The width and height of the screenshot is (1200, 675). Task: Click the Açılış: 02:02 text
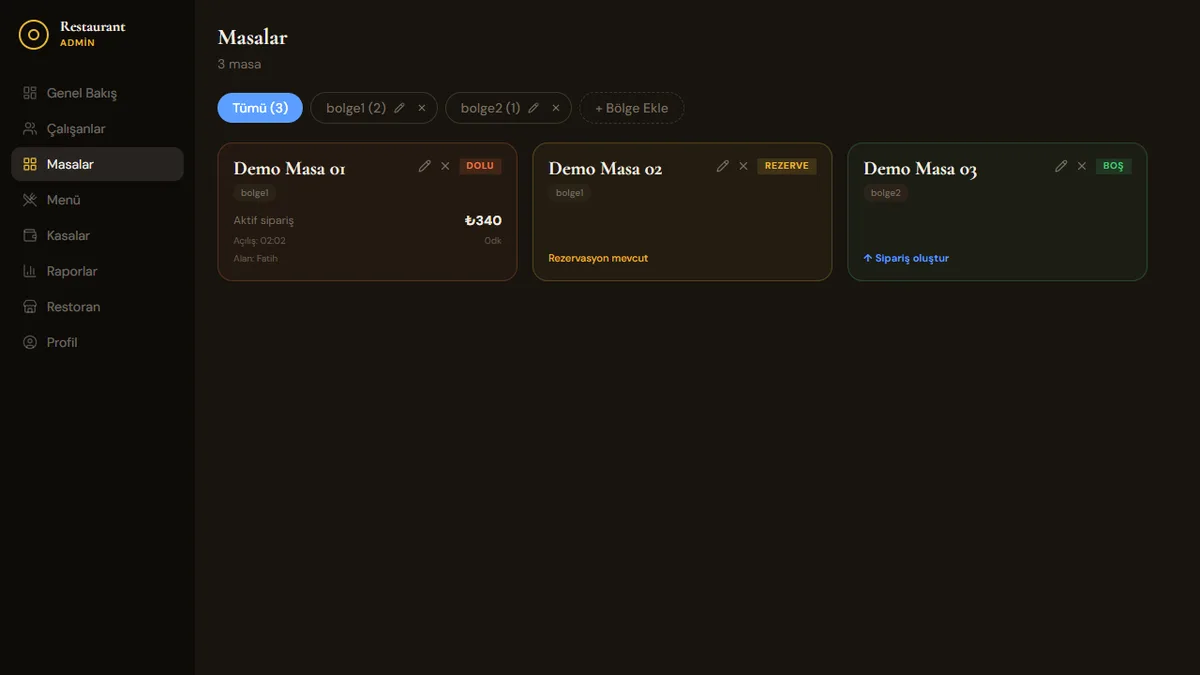pyautogui.click(x=260, y=241)
